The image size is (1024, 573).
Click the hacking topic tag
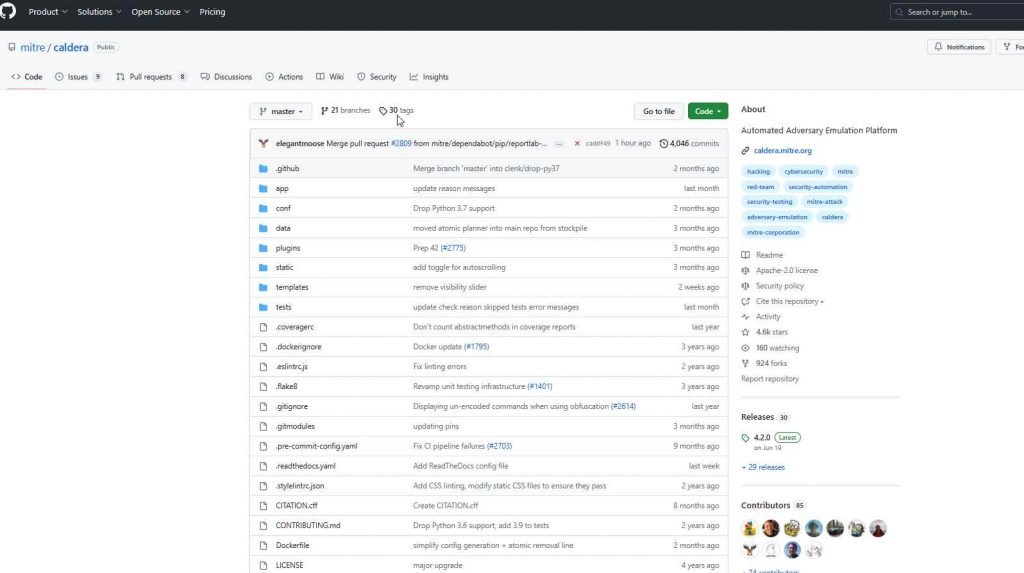tap(758, 172)
